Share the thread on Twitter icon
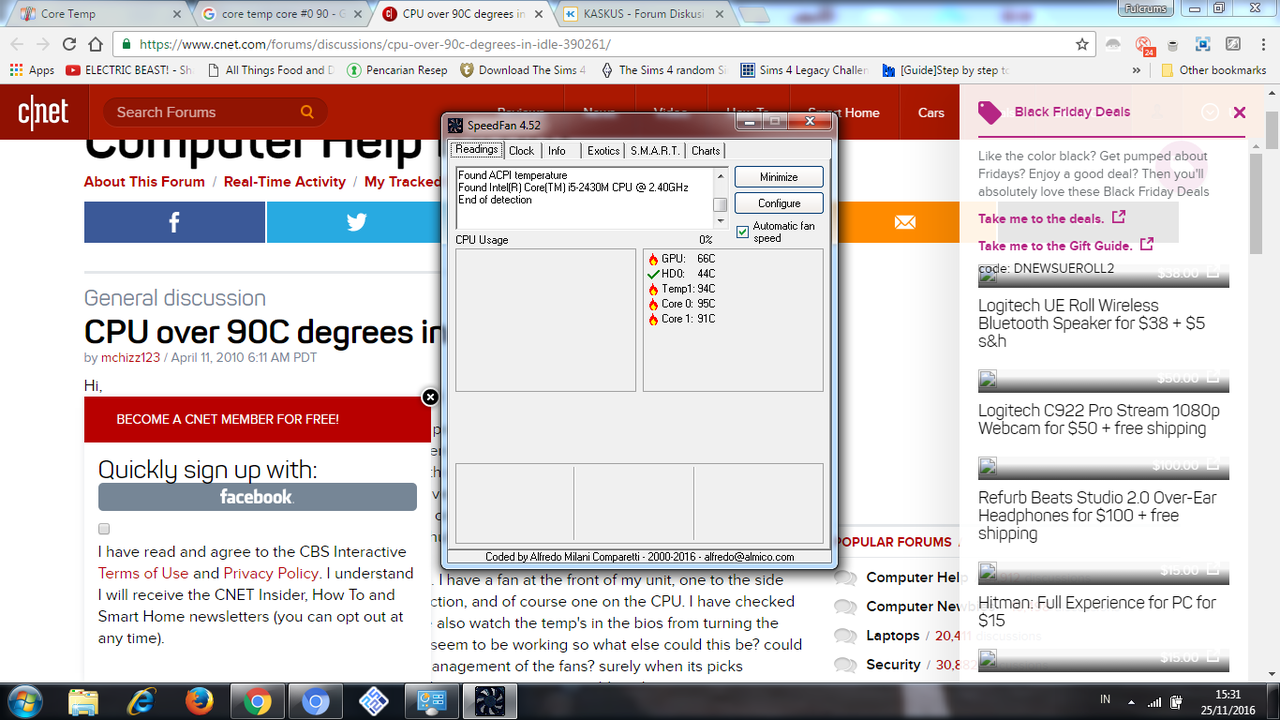The height and width of the screenshot is (720, 1280). tap(356, 222)
